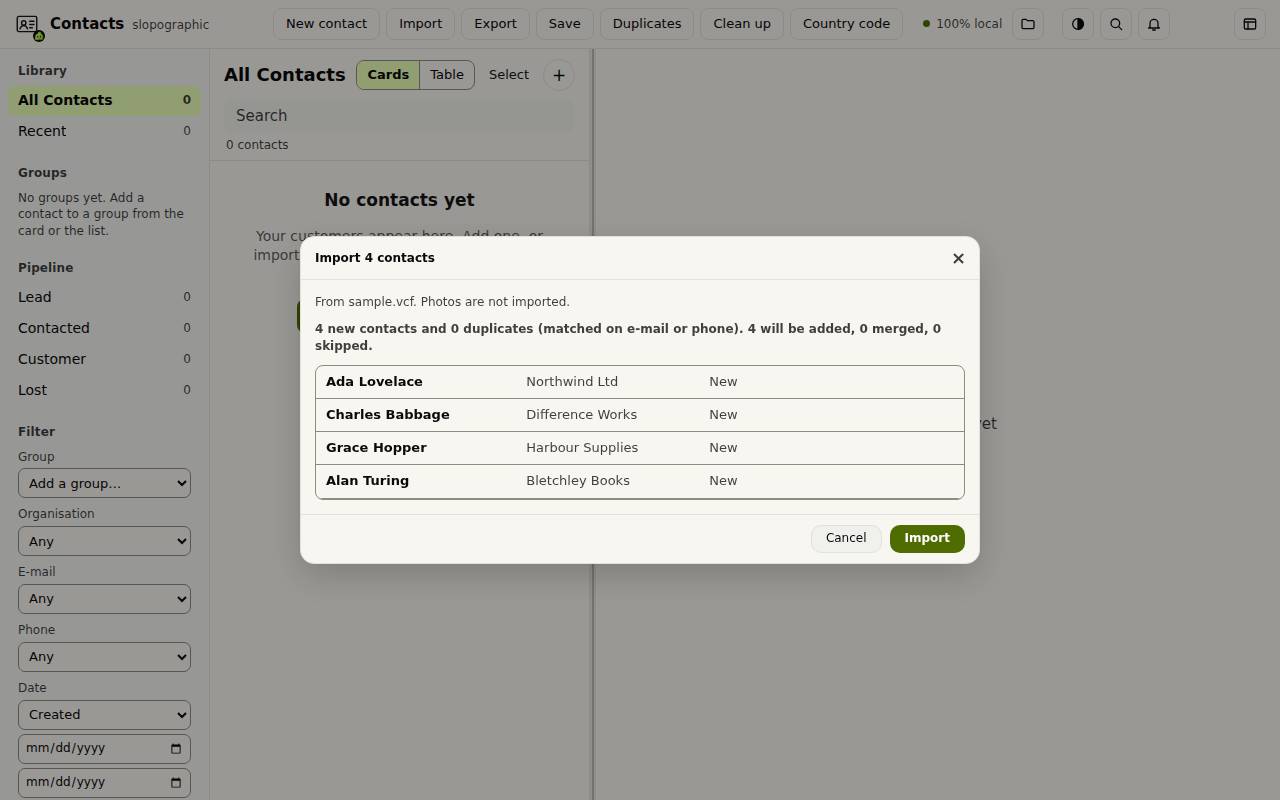Show the Lead pipeline stage
The image size is (1280, 800).
point(104,297)
